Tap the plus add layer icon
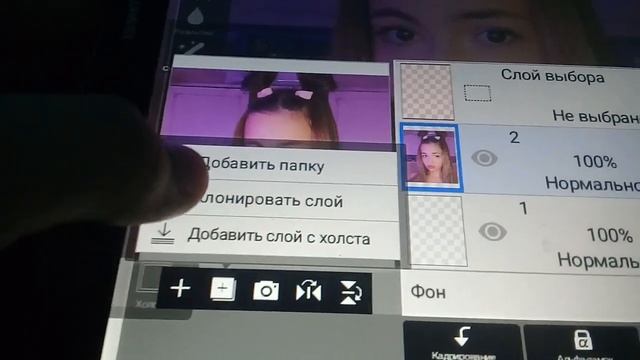 point(180,289)
